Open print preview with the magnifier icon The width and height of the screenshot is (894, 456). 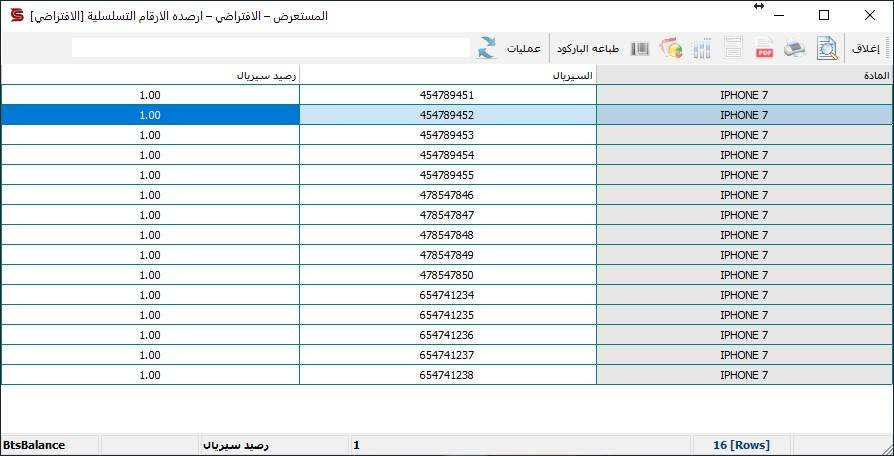pyautogui.click(x=827, y=49)
